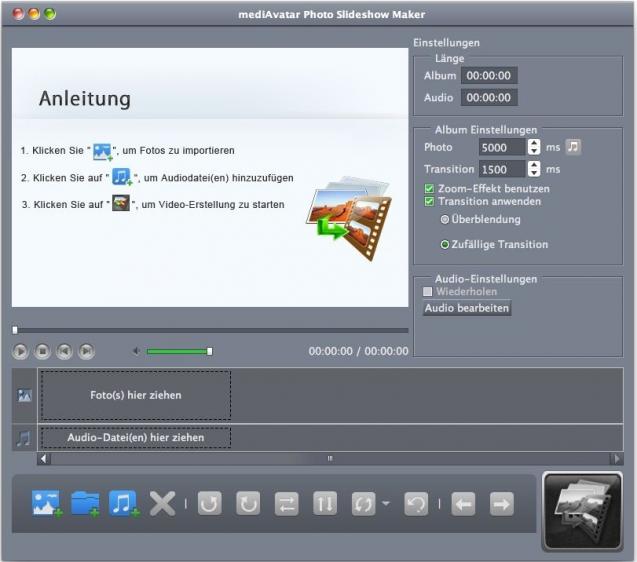Click the slideshow film graphic in guide

click(x=349, y=217)
